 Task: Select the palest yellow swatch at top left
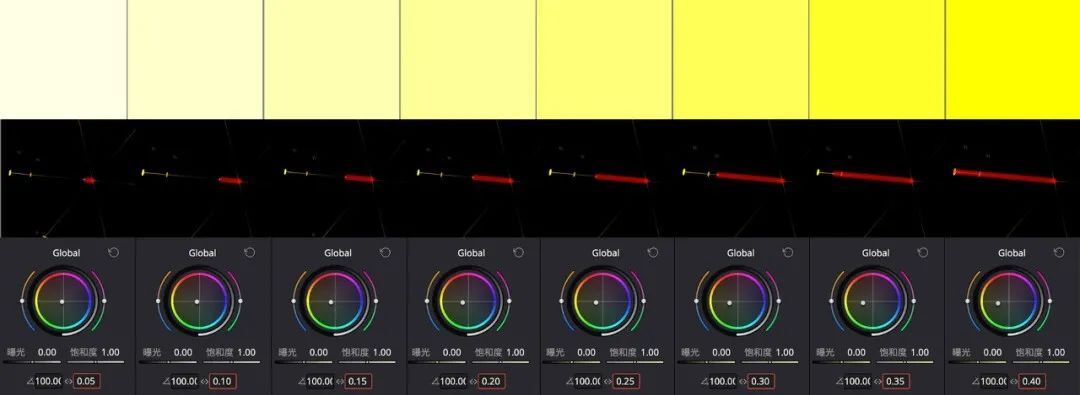click(x=63, y=59)
